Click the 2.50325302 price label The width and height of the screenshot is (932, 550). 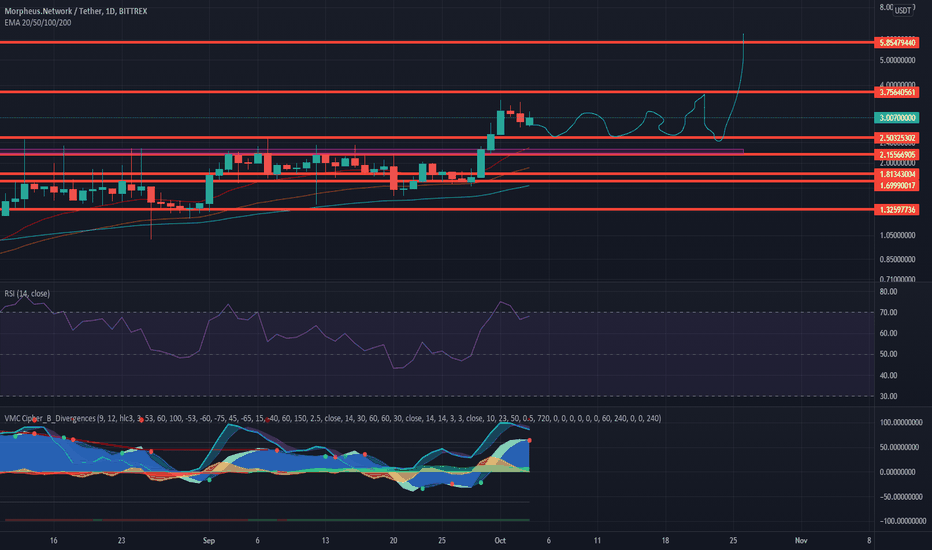pyautogui.click(x=897, y=138)
